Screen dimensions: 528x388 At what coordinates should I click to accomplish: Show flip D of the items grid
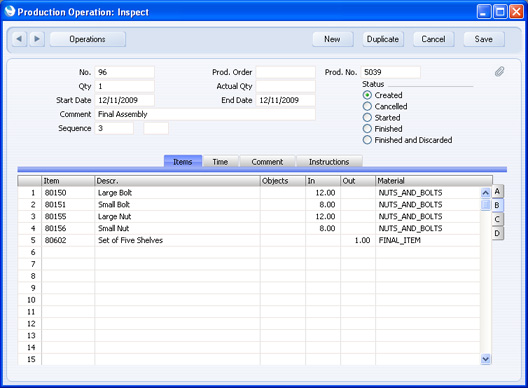497,233
